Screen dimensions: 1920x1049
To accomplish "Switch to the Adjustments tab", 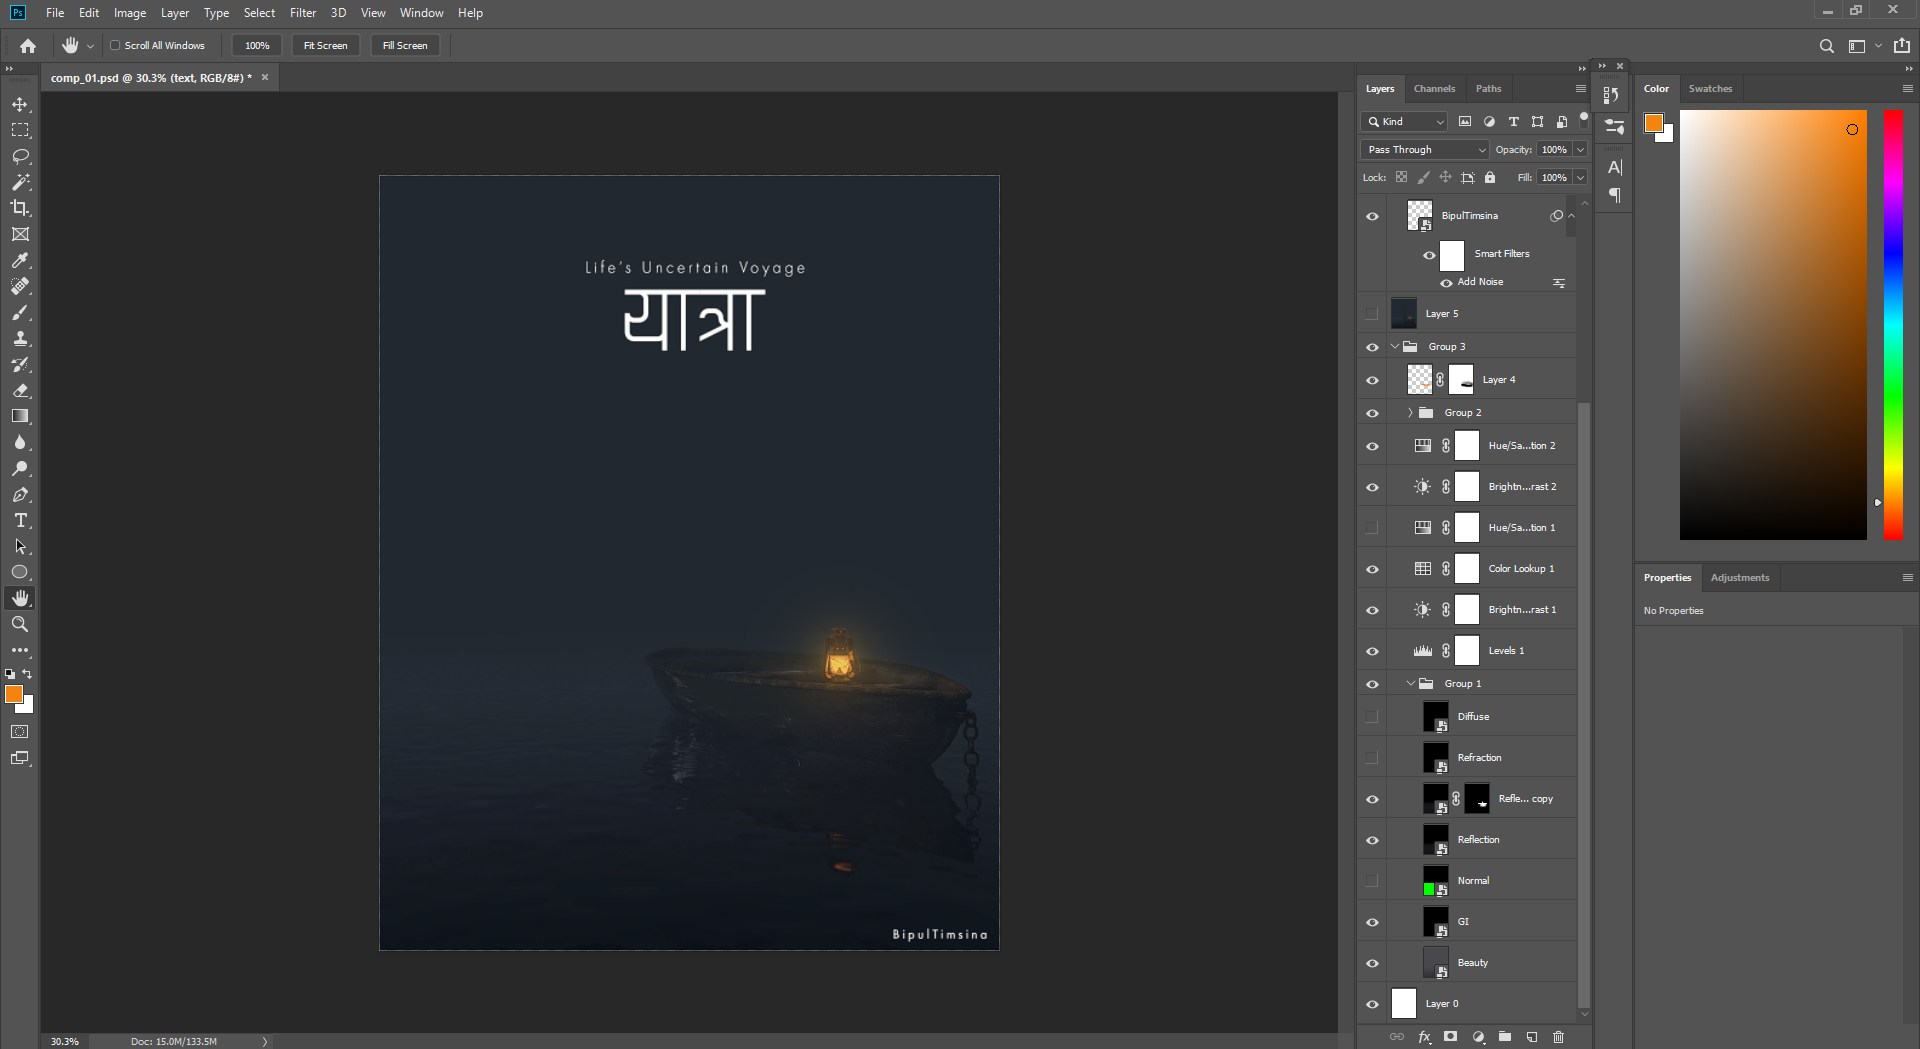I will tap(1739, 578).
